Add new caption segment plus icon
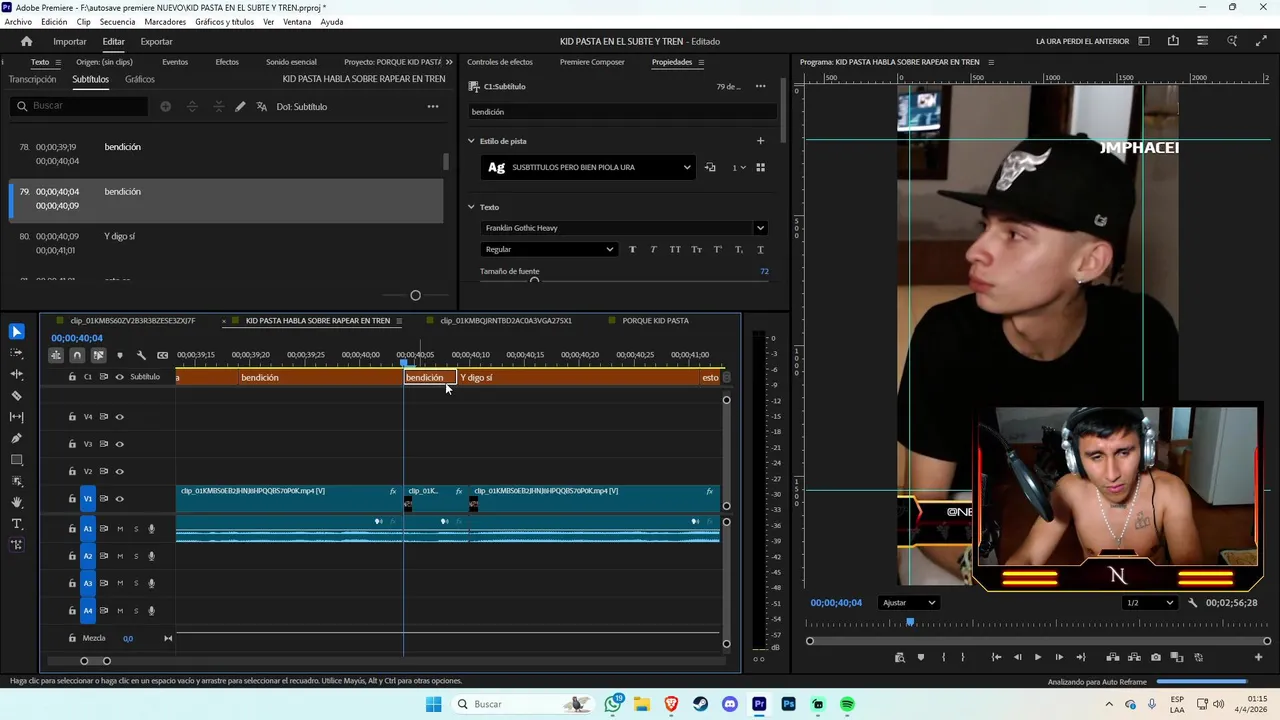1280x720 pixels. pos(165,106)
